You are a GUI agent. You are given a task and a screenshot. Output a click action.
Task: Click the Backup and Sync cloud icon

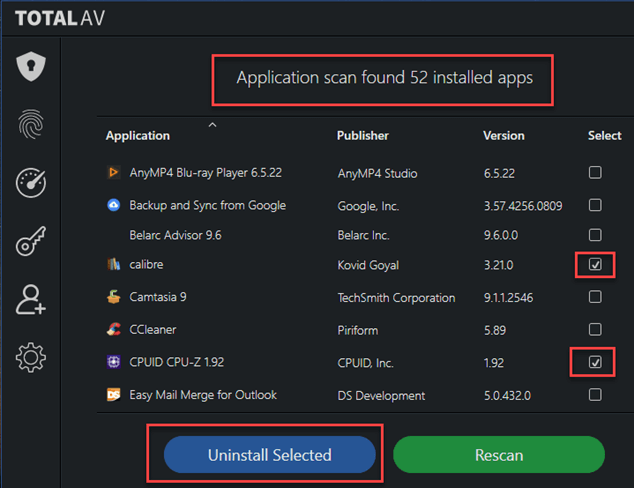point(114,205)
